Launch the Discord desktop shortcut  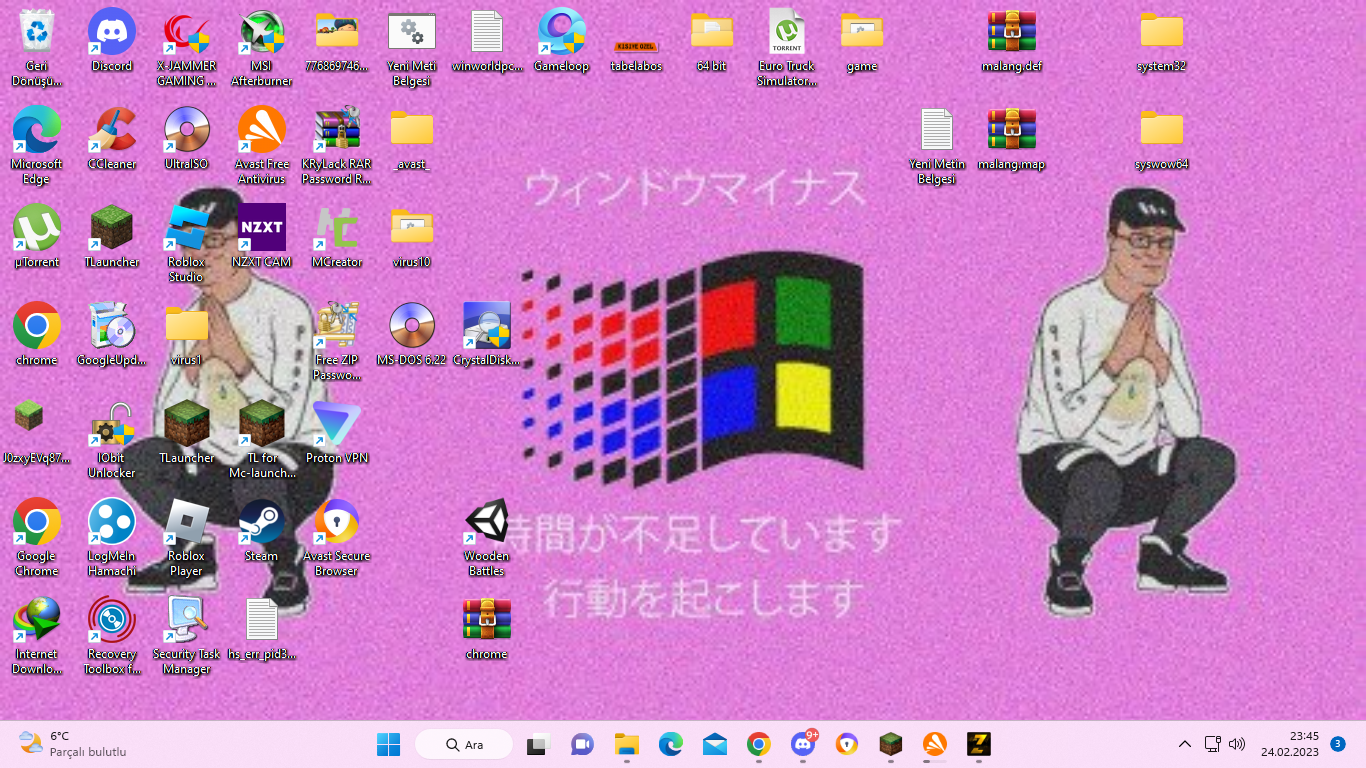tap(112, 40)
